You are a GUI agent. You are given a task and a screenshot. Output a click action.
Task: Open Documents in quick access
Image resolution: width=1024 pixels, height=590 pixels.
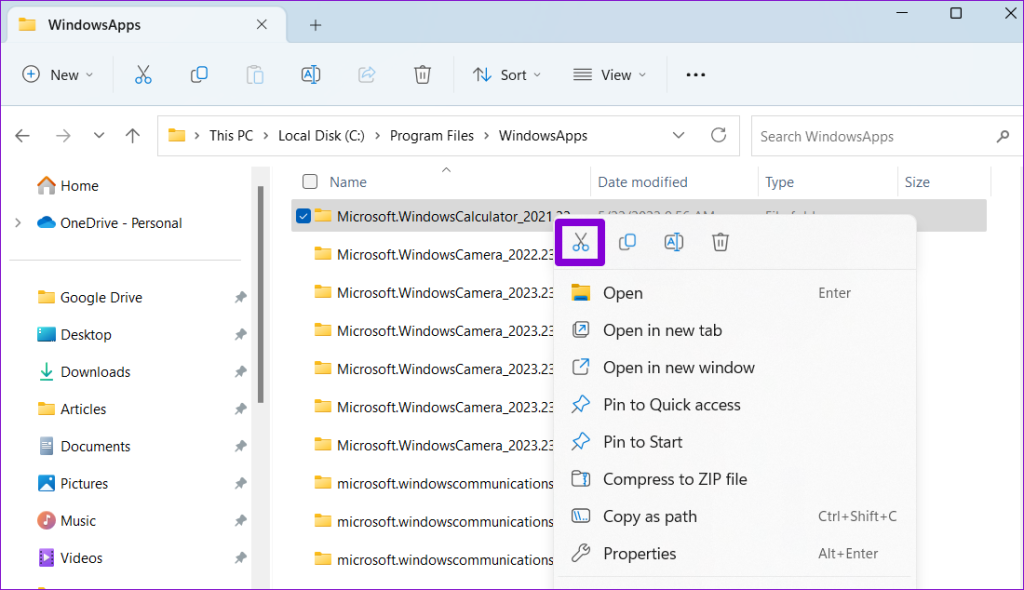[x=84, y=446]
